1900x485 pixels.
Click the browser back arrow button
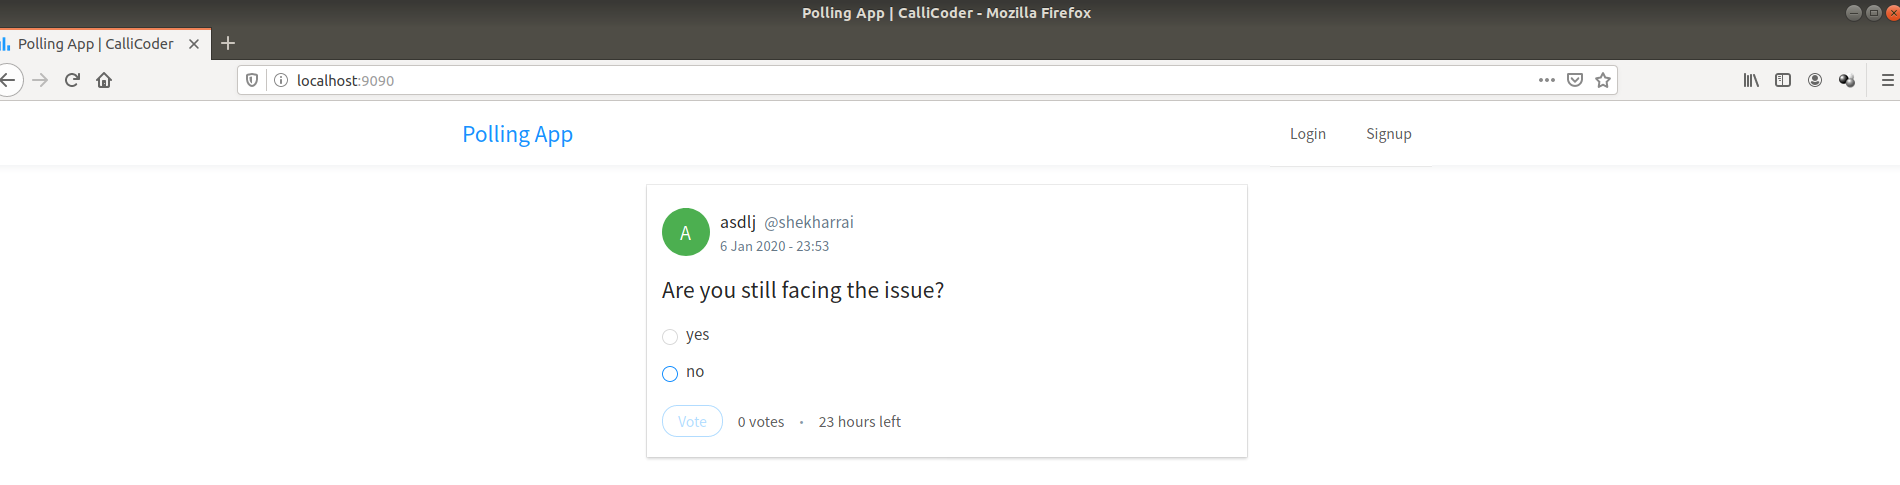[x=8, y=80]
